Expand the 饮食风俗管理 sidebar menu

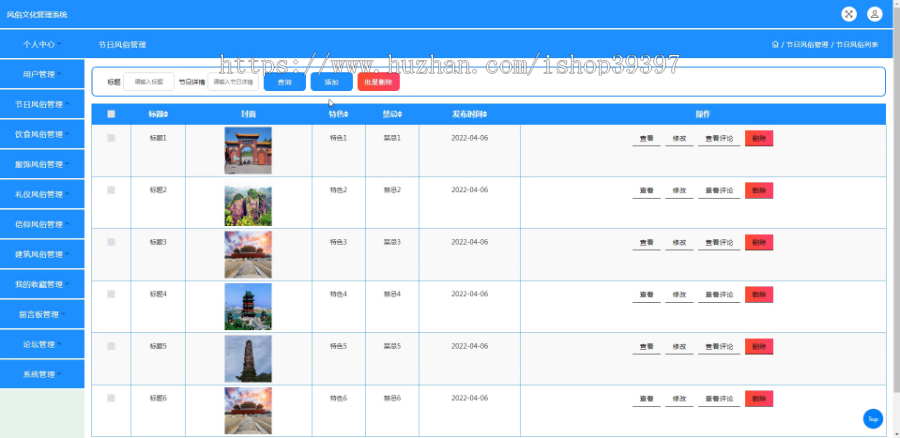42,134
